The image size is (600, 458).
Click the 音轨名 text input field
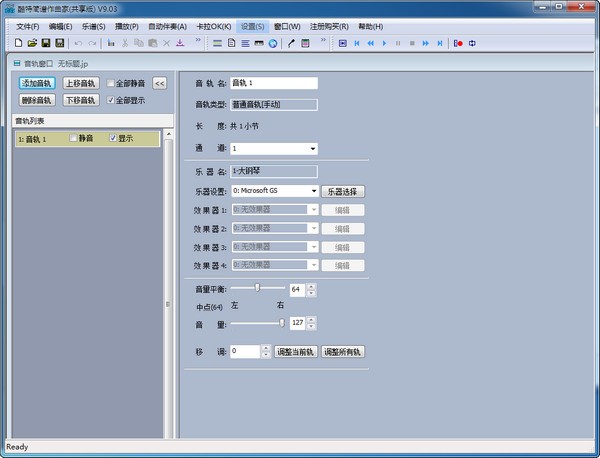coord(273,83)
